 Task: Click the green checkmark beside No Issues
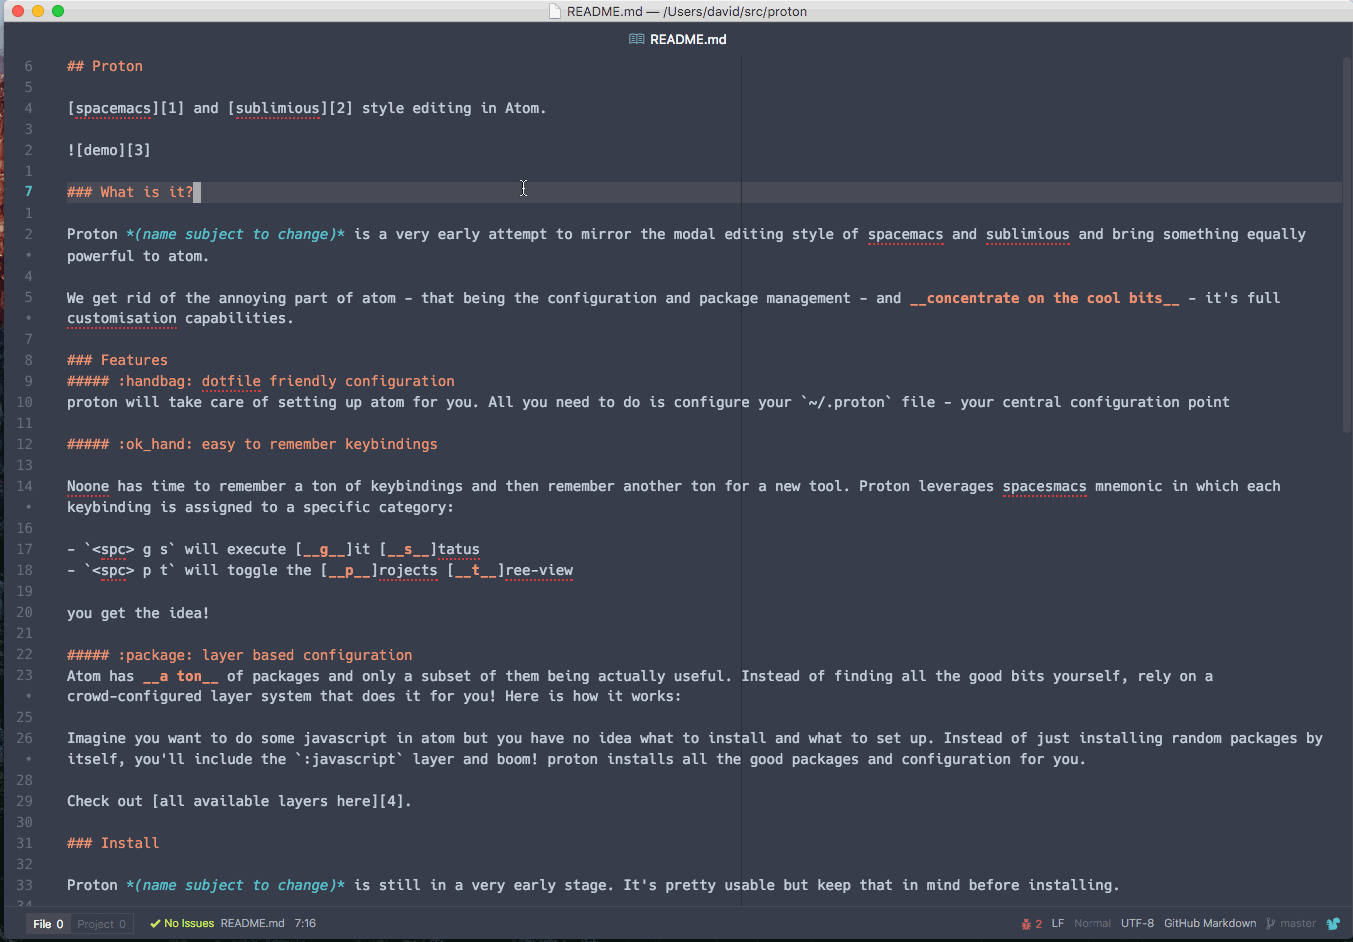point(155,923)
